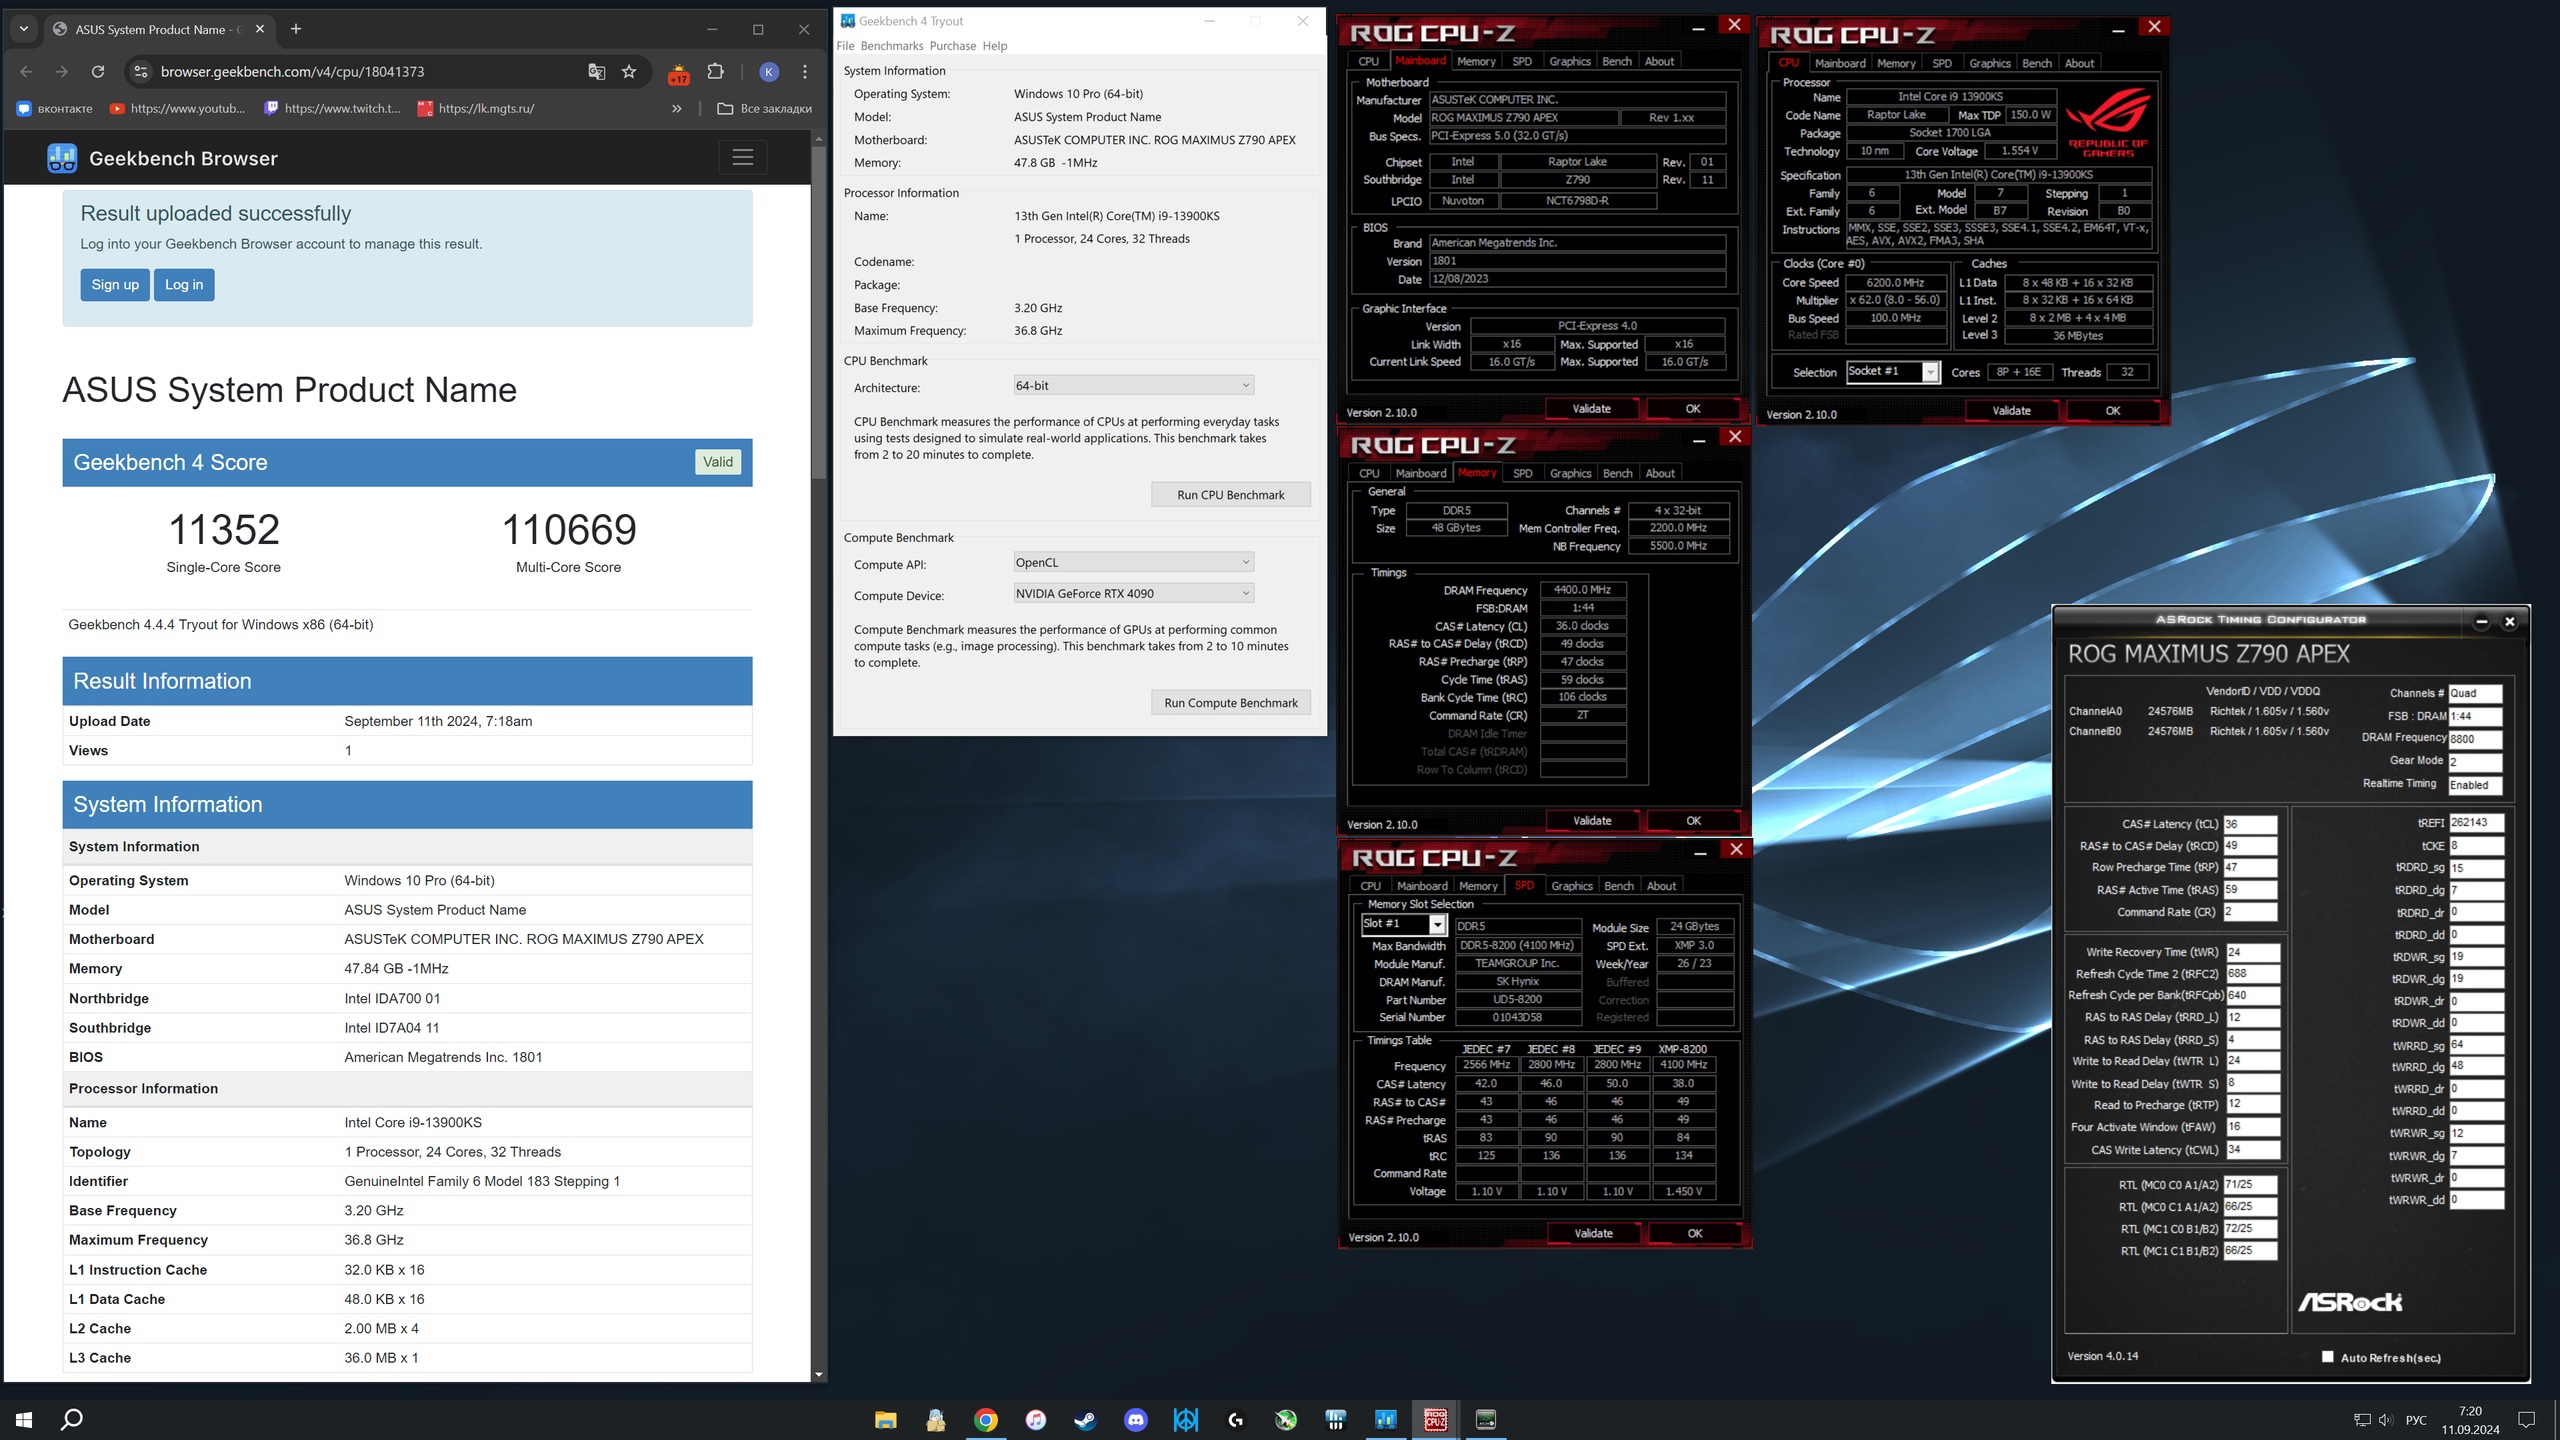Click the Run CPU Benchmark button
Image resolution: width=2560 pixels, height=1440 pixels.
click(1231, 495)
